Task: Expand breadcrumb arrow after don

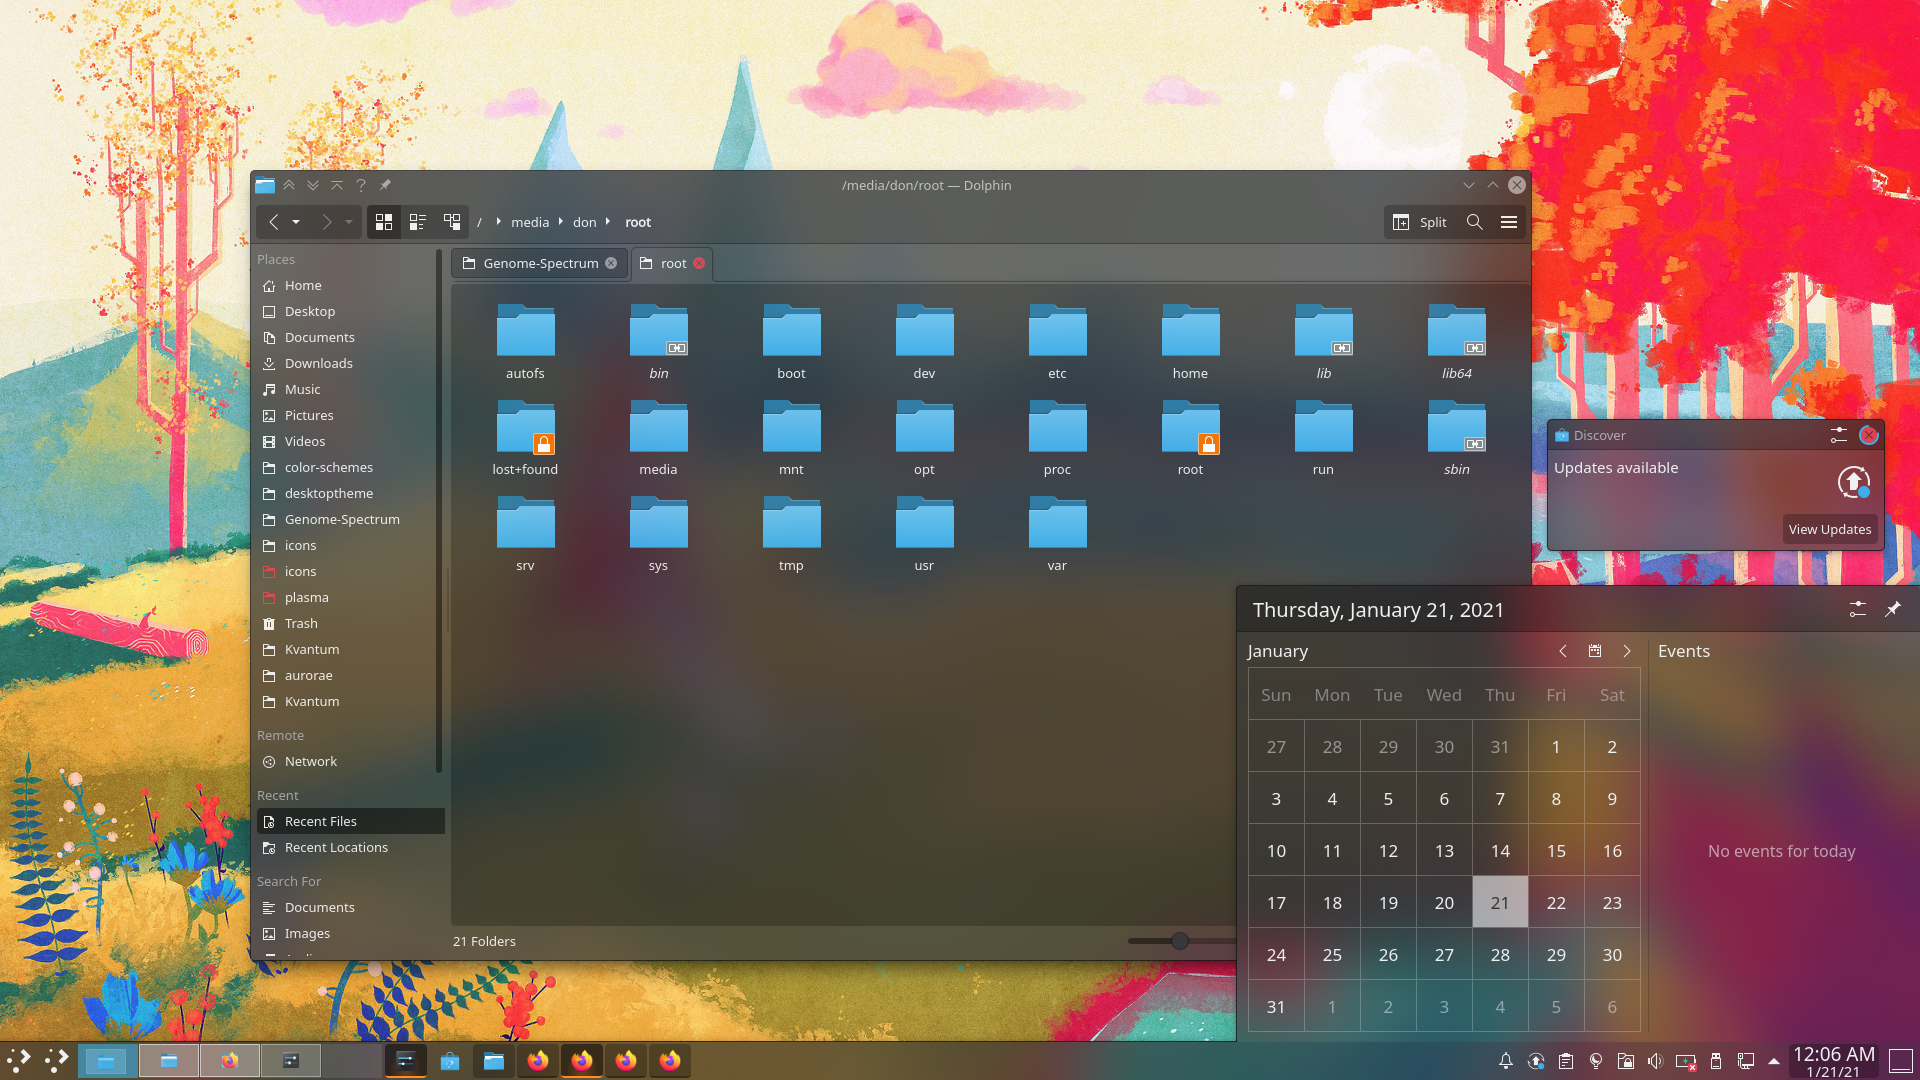Action: [608, 222]
